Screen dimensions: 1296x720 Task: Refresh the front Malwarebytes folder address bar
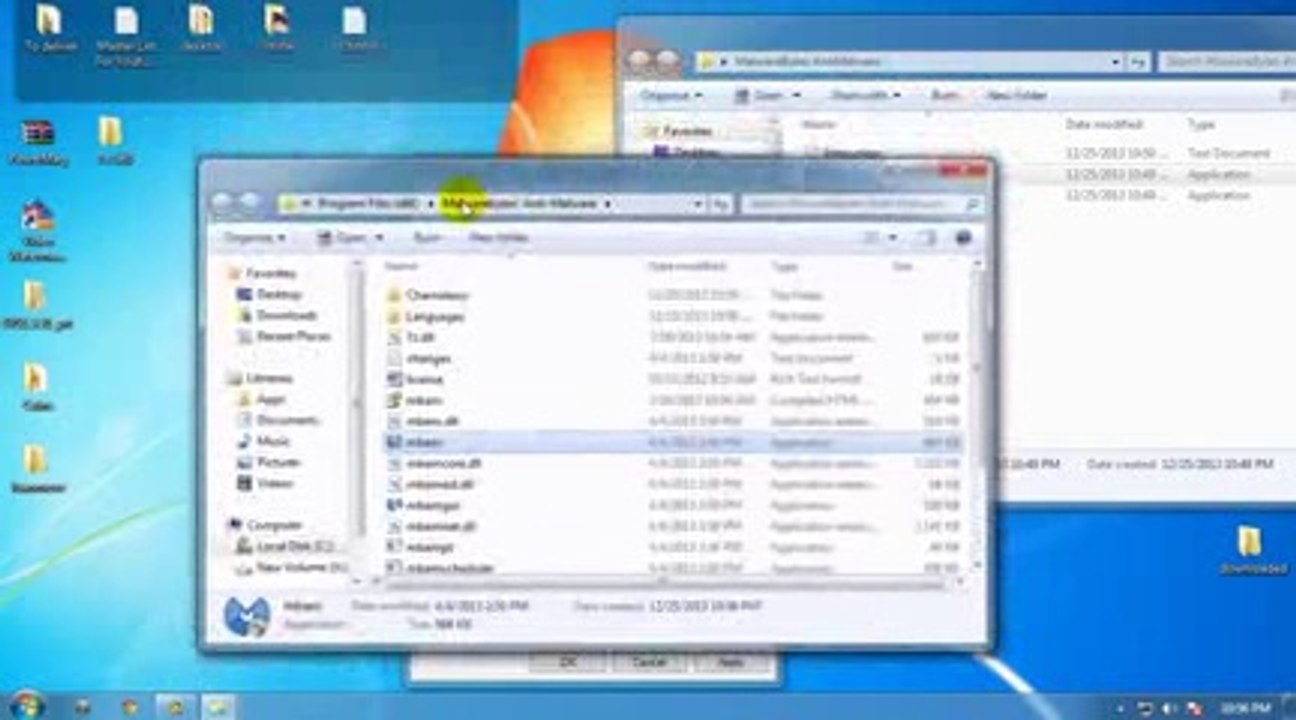click(x=720, y=204)
